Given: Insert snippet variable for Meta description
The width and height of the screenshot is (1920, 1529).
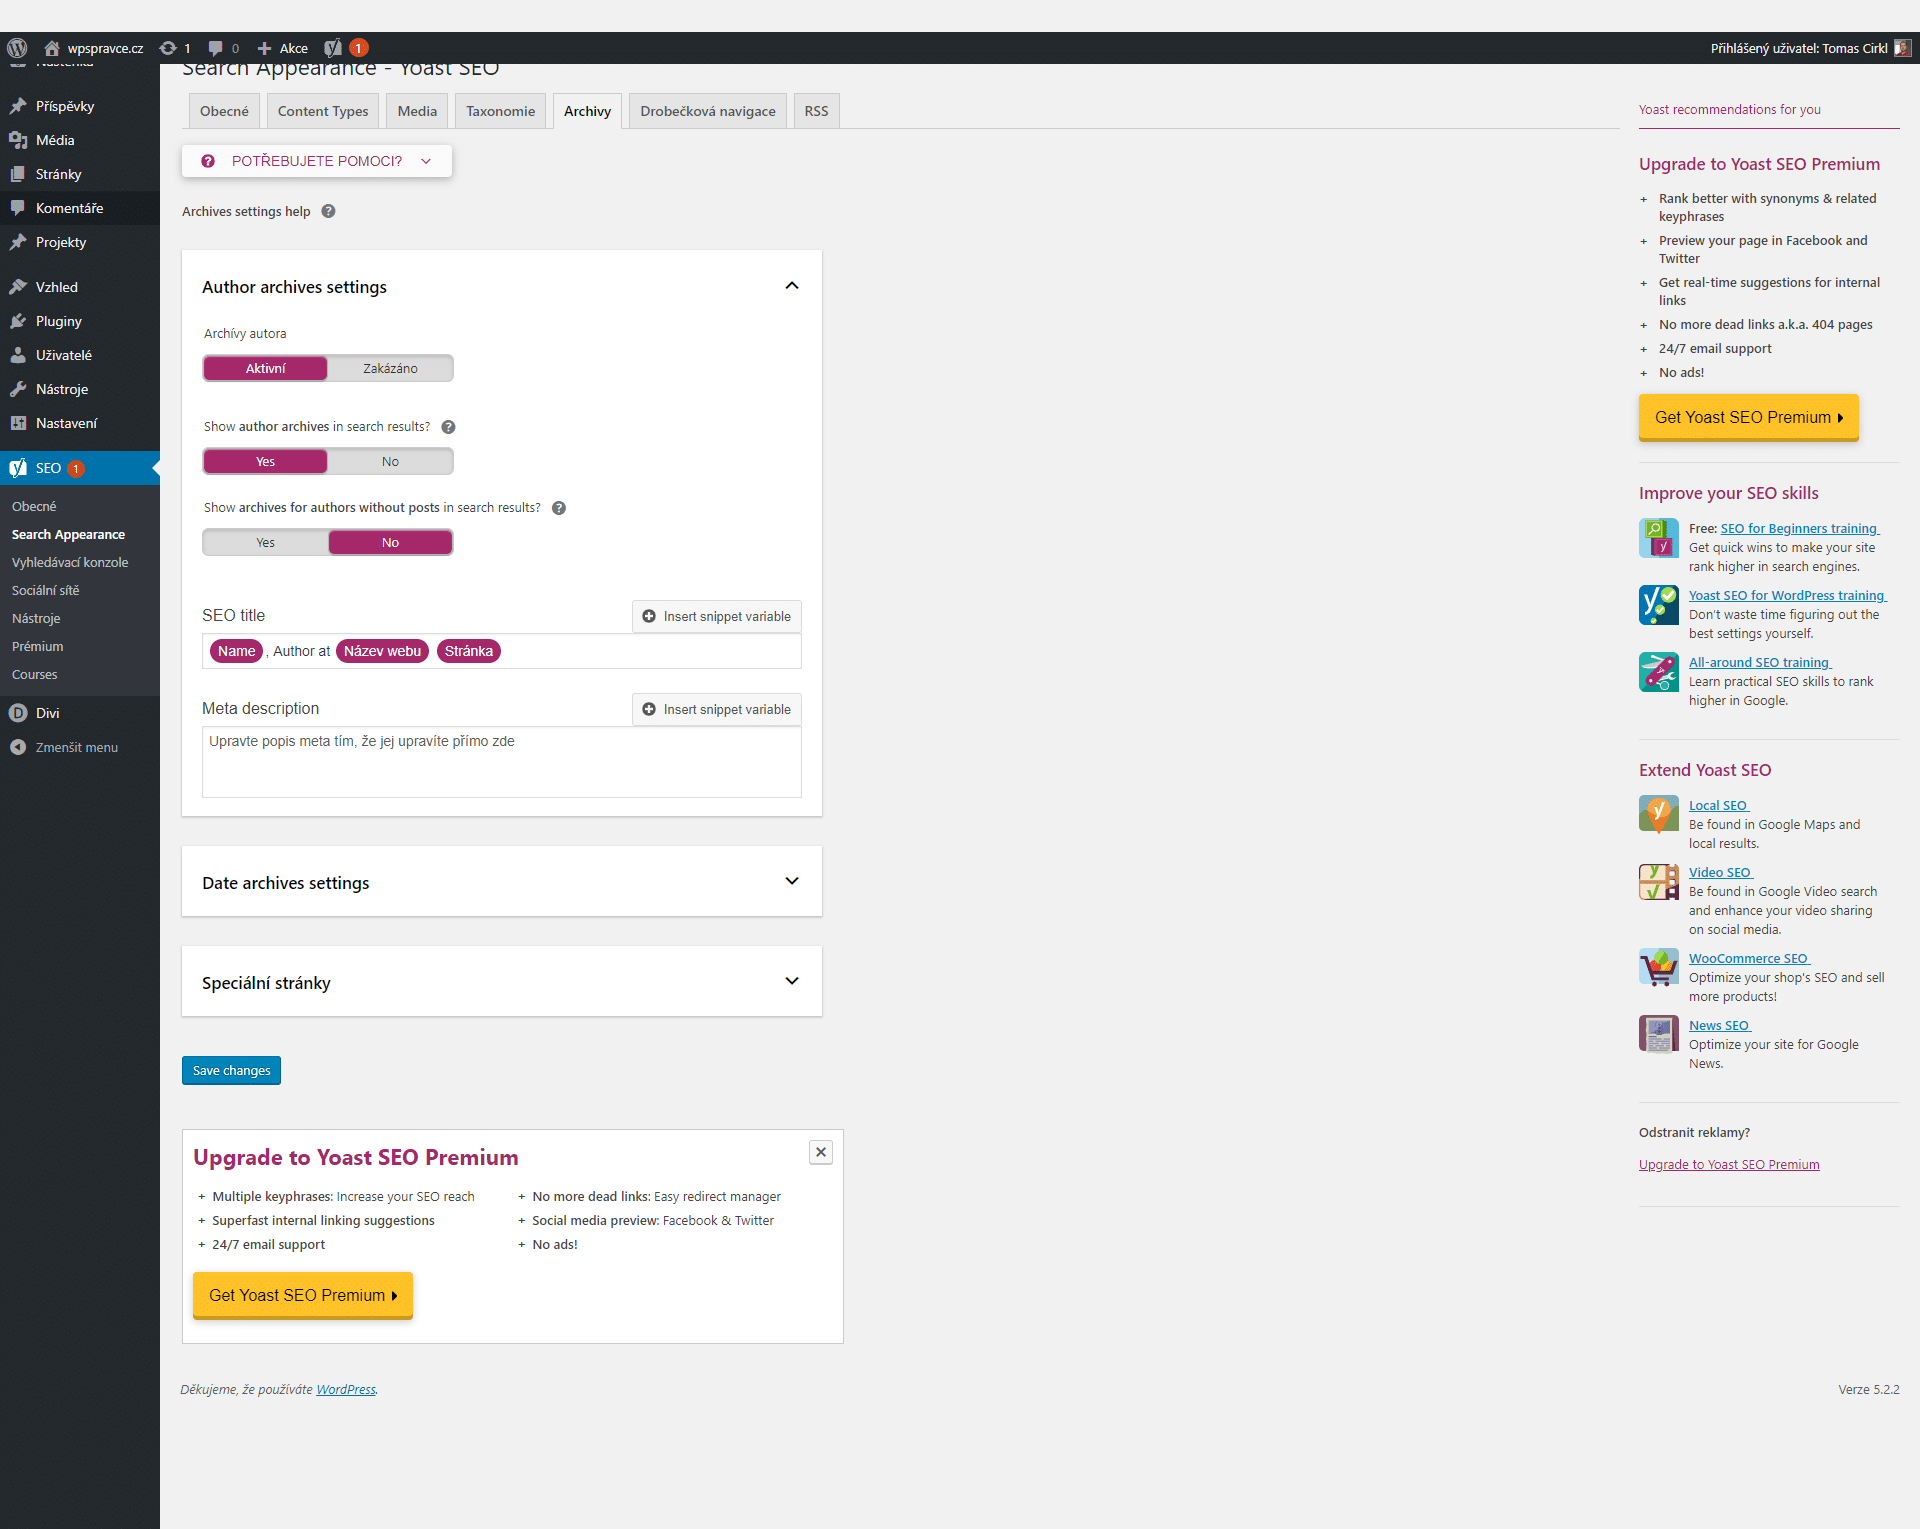Looking at the screenshot, I should click(717, 709).
